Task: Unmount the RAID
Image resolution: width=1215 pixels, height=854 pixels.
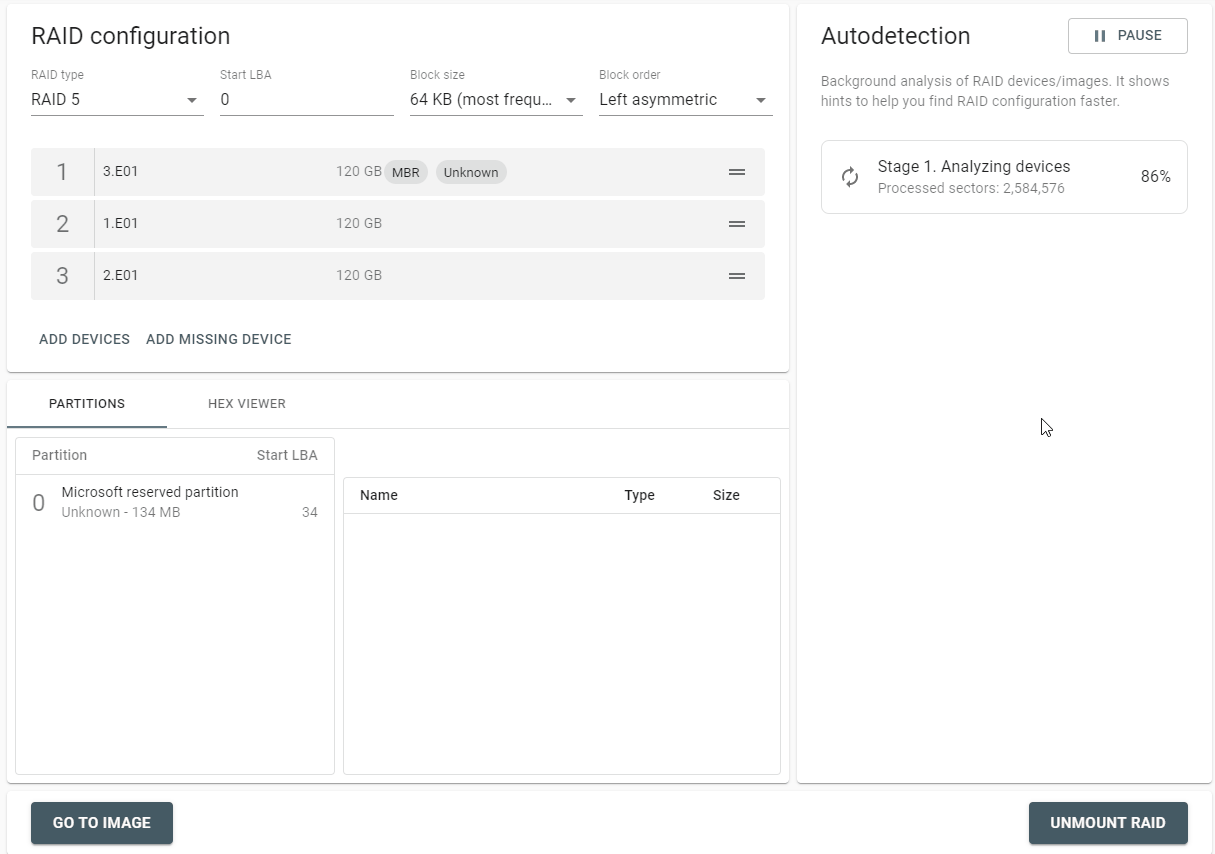Action: tap(1108, 823)
